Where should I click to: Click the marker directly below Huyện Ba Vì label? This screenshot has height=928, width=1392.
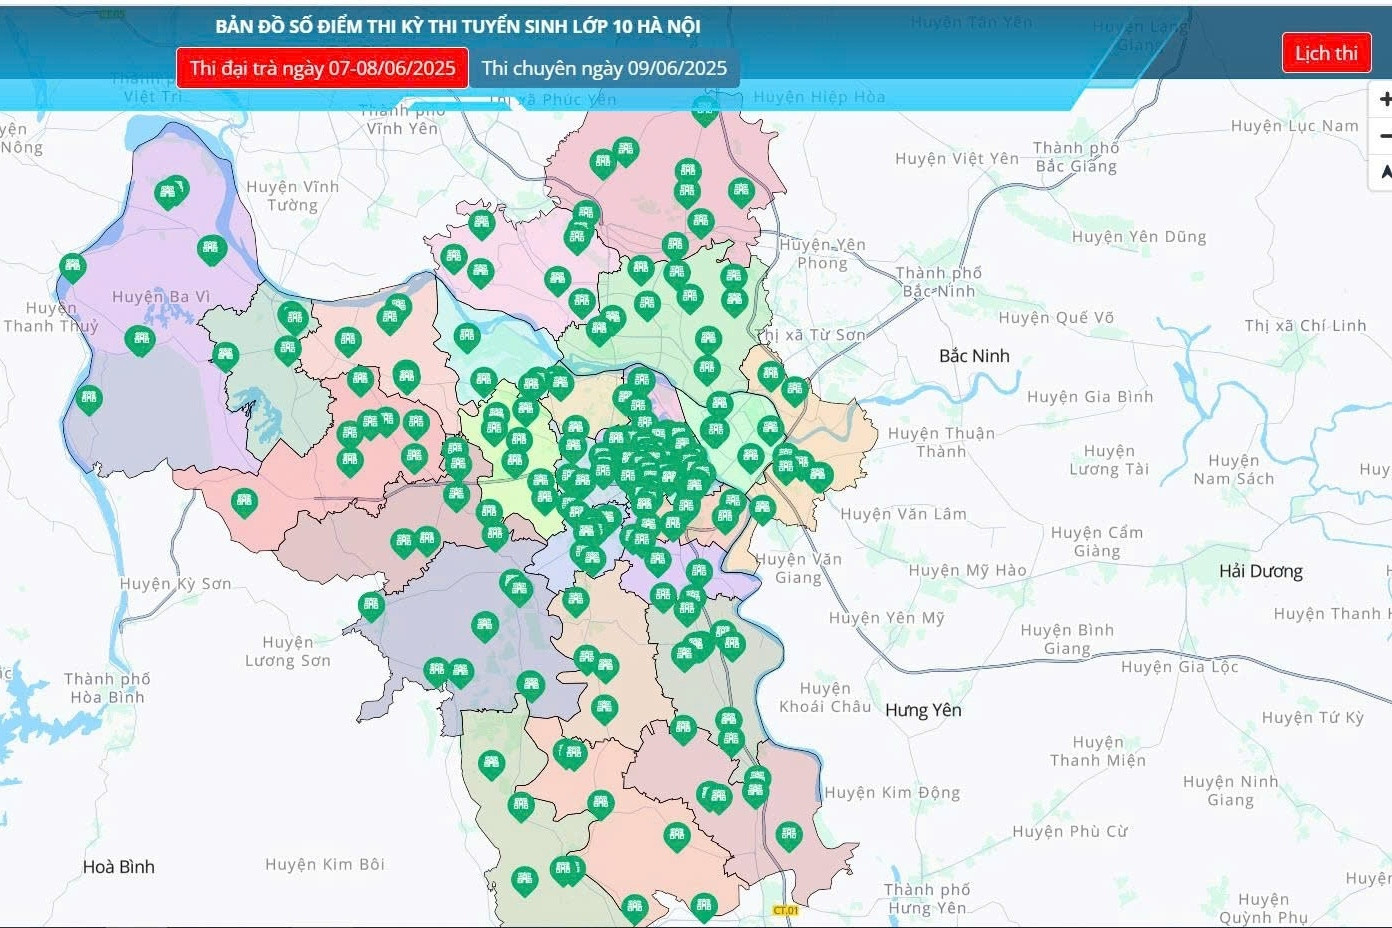(140, 339)
